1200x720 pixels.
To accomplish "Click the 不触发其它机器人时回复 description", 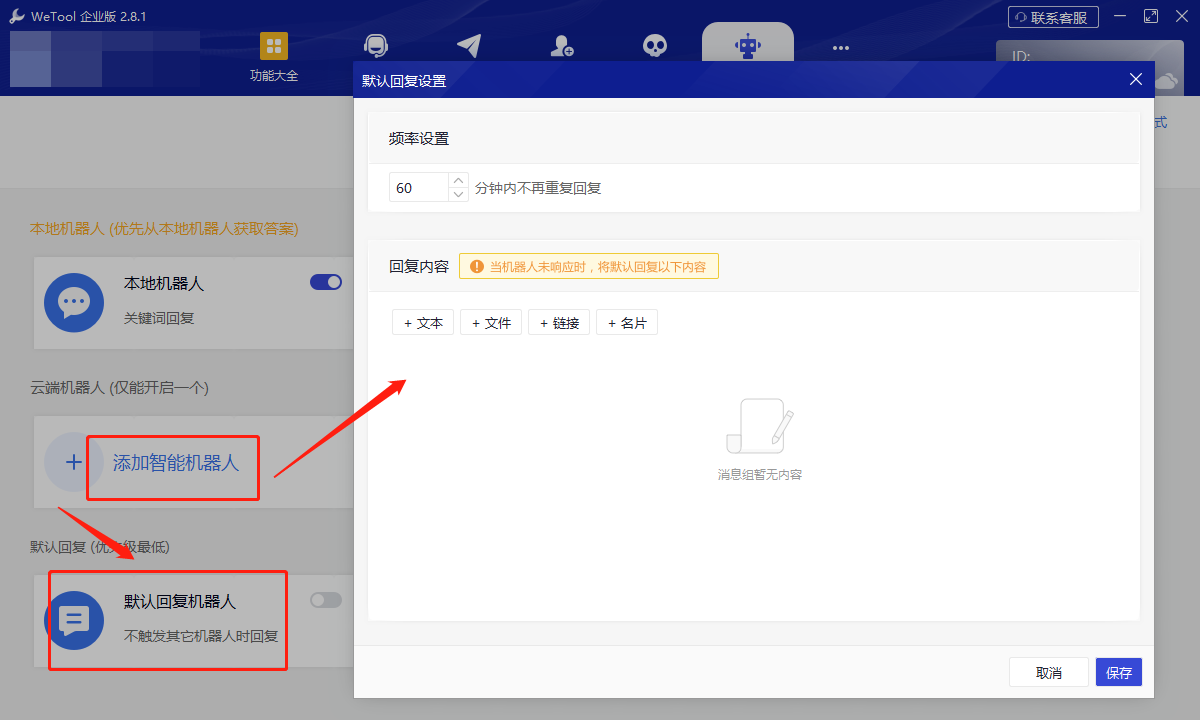I will tap(201, 636).
